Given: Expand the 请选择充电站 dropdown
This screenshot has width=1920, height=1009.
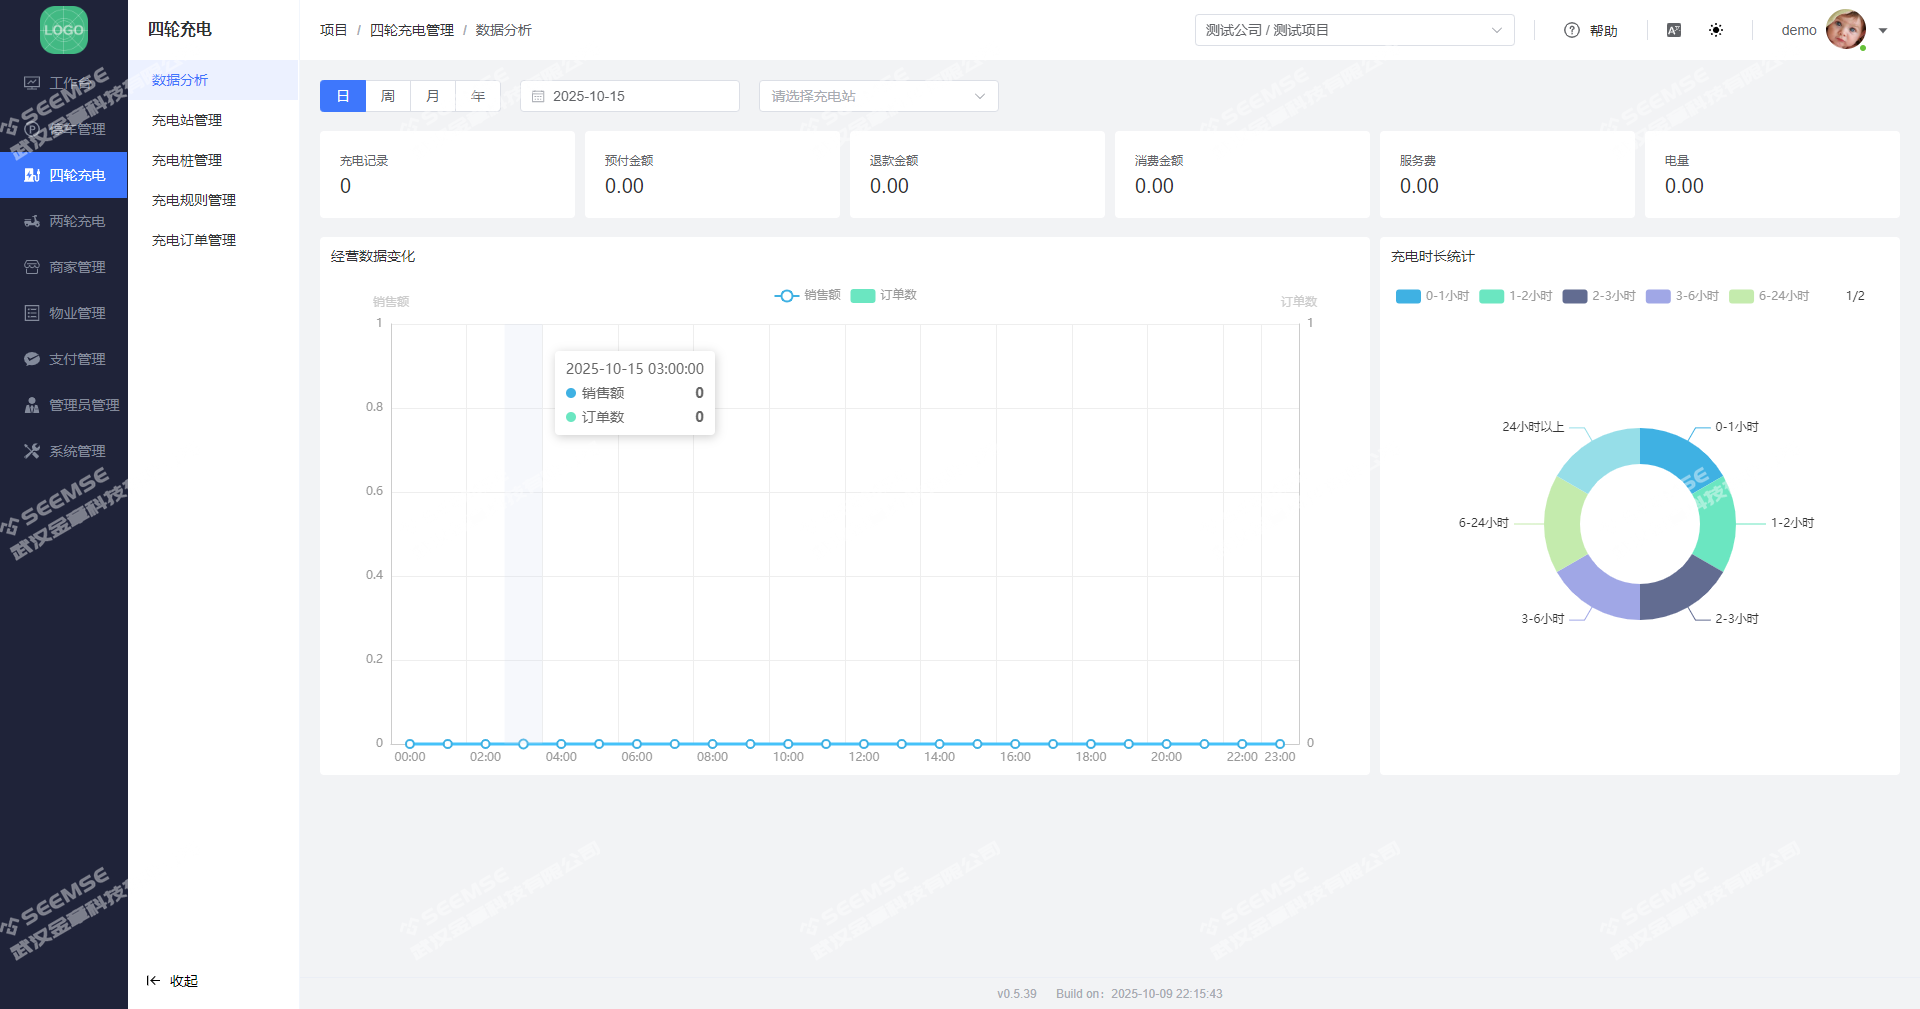Looking at the screenshot, I should (878, 96).
